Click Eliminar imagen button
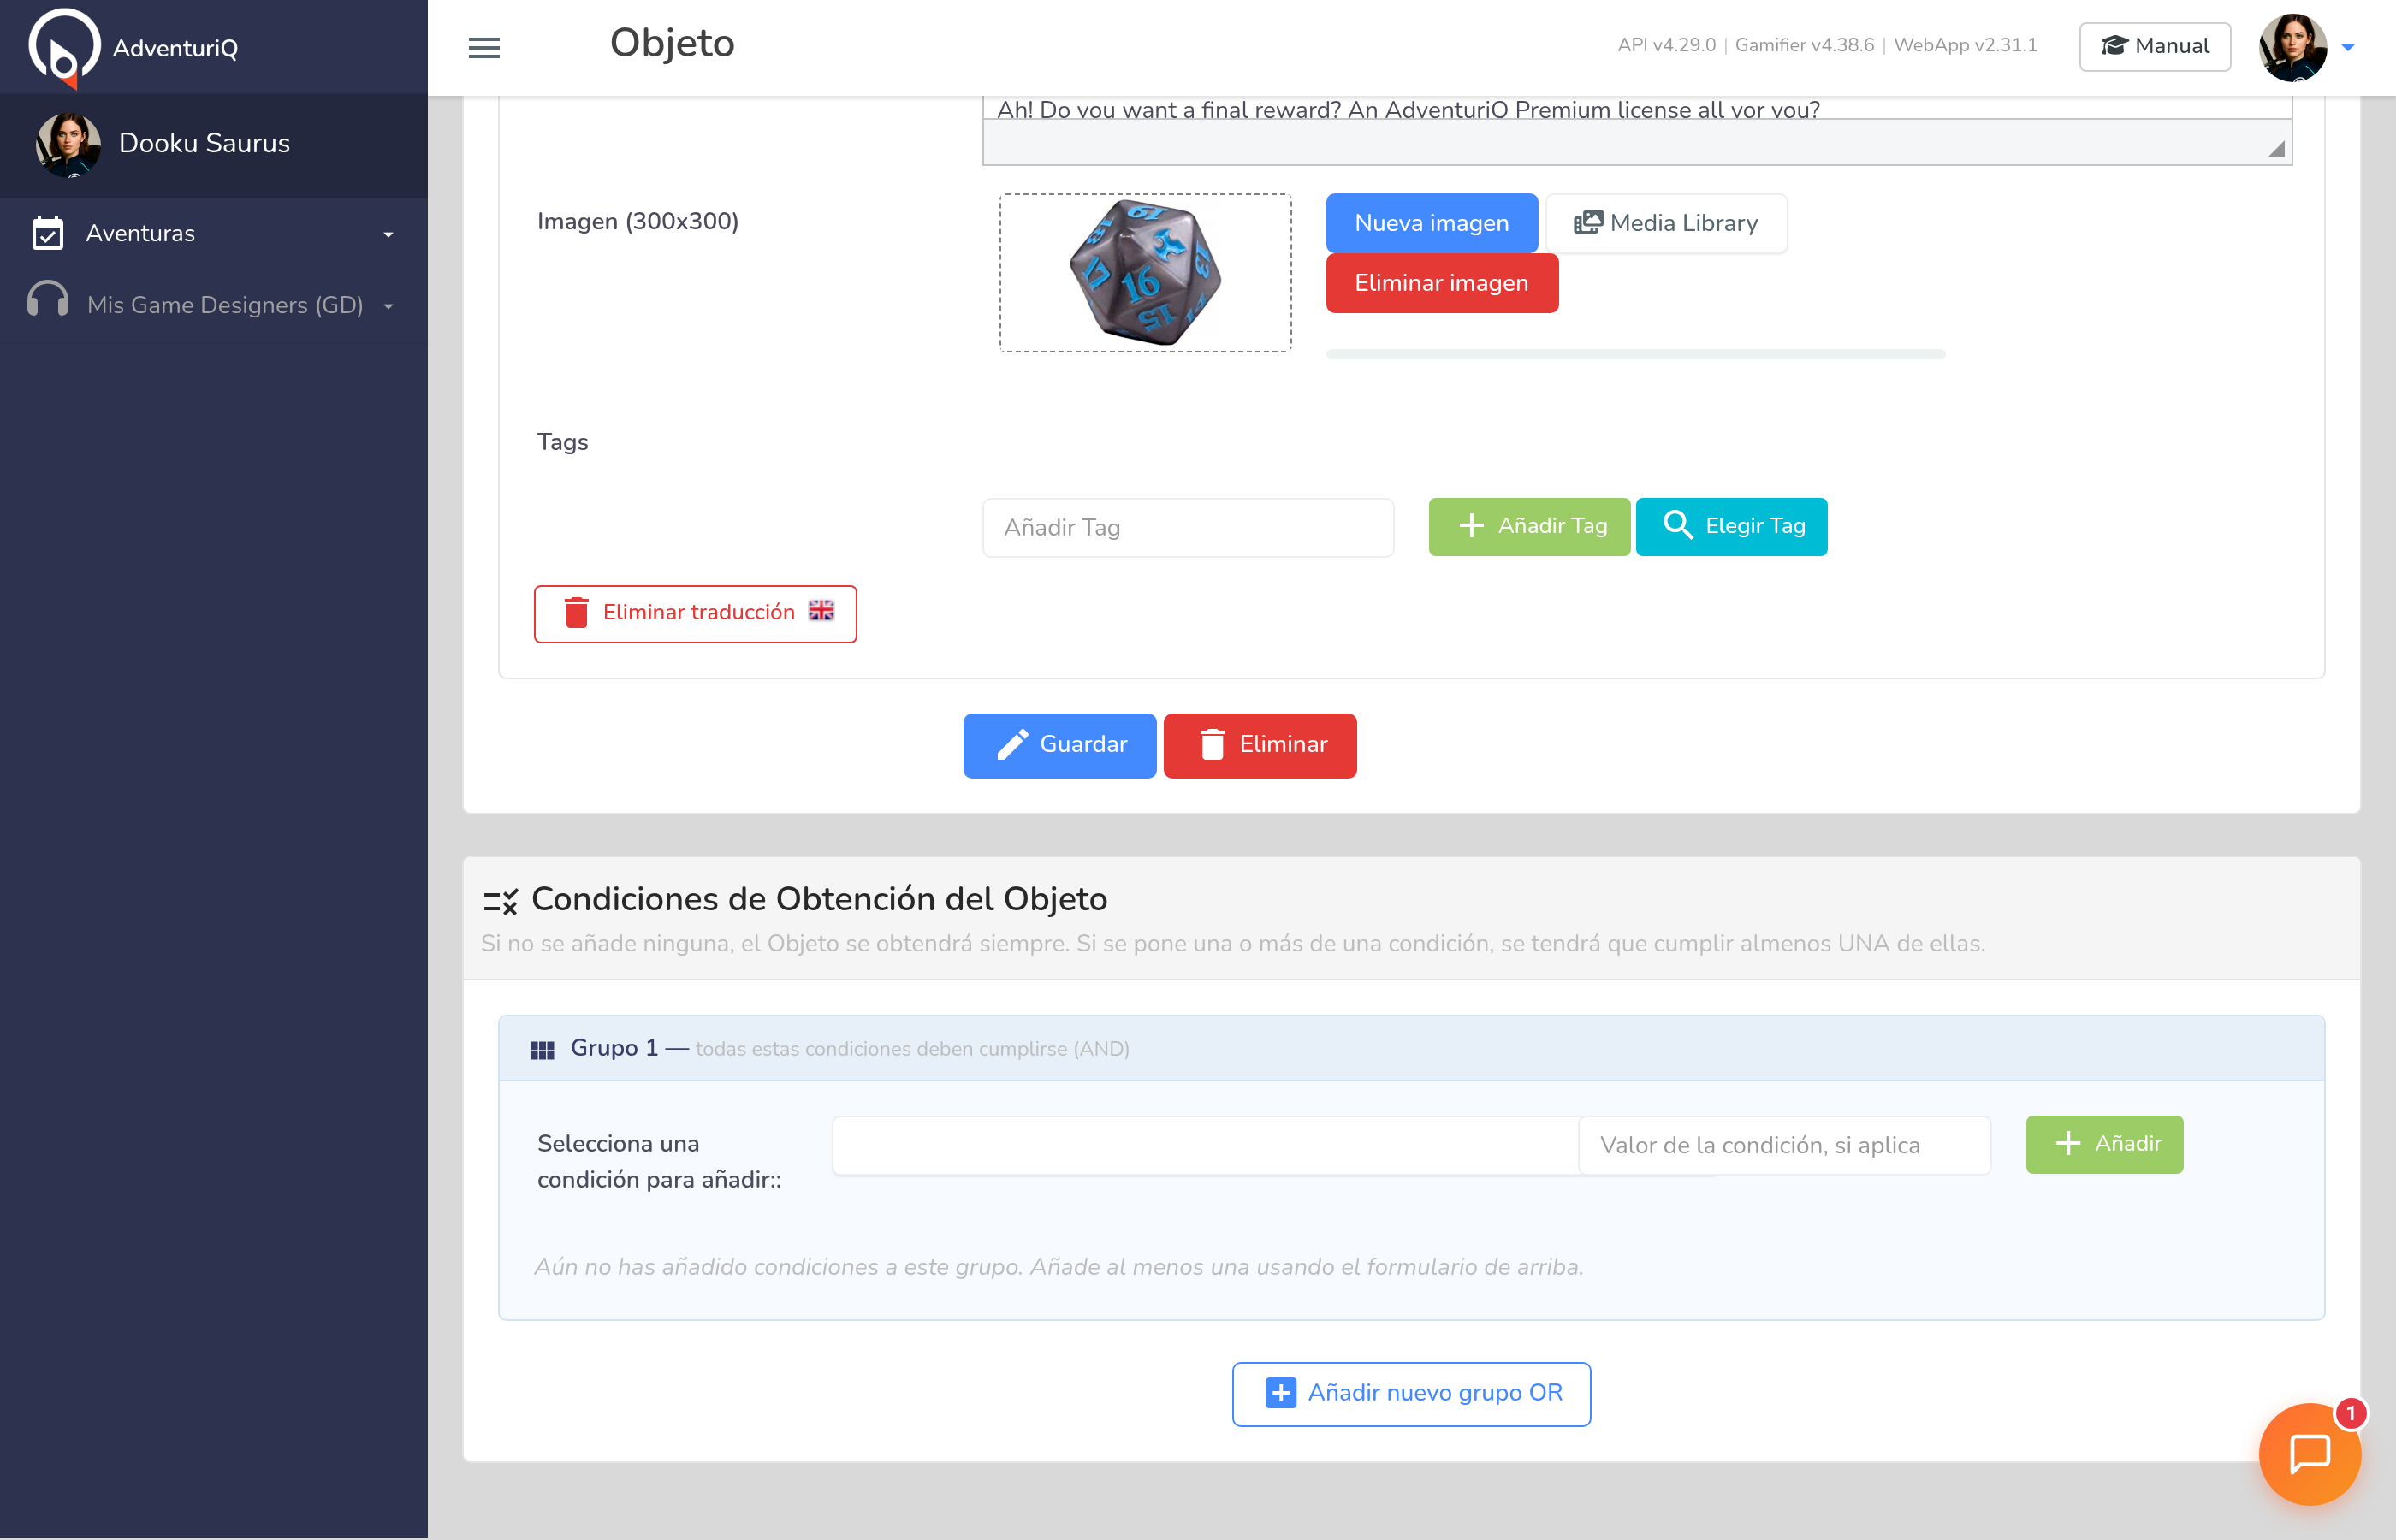Screen dimensions: 2396x1540 point(1441,283)
